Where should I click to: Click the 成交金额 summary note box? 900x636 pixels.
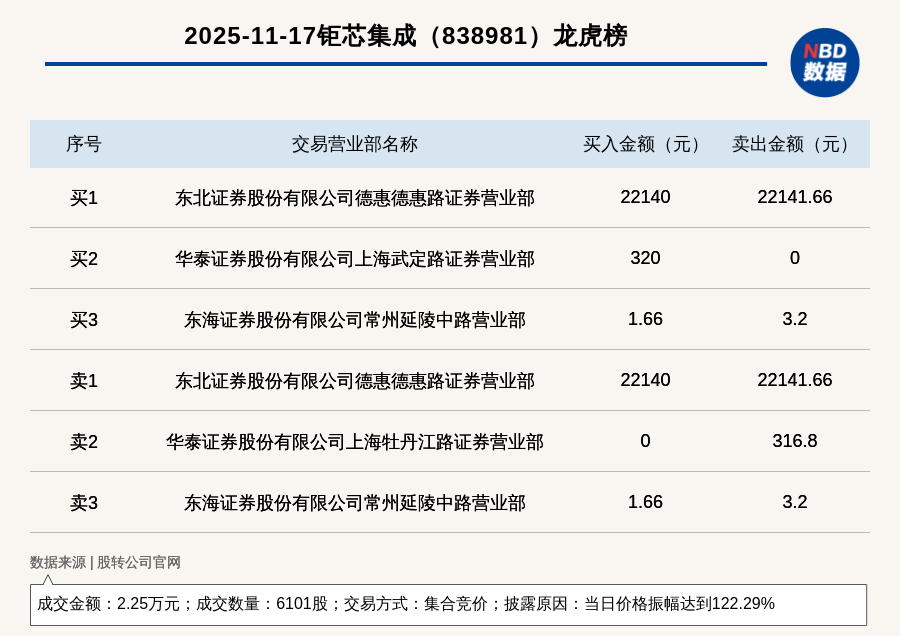pos(448,604)
